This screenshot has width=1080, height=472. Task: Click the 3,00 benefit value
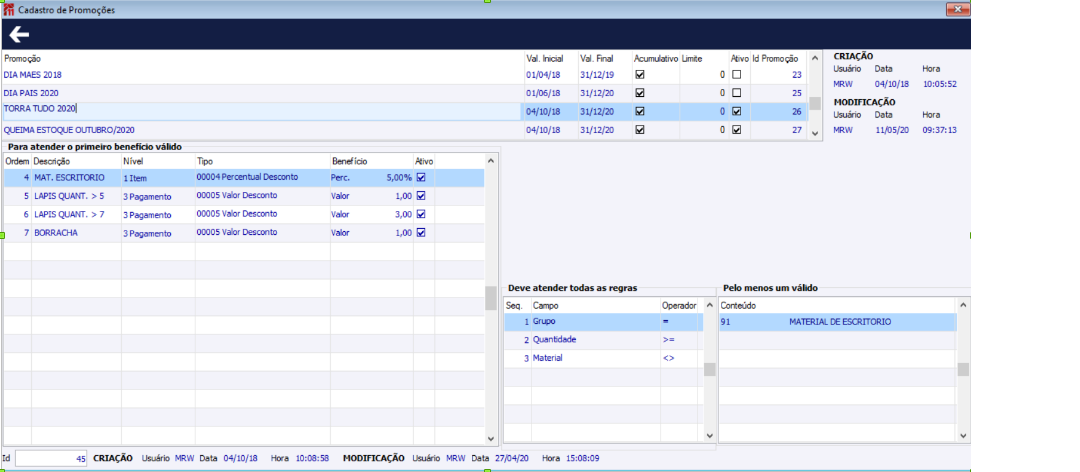[x=403, y=214]
